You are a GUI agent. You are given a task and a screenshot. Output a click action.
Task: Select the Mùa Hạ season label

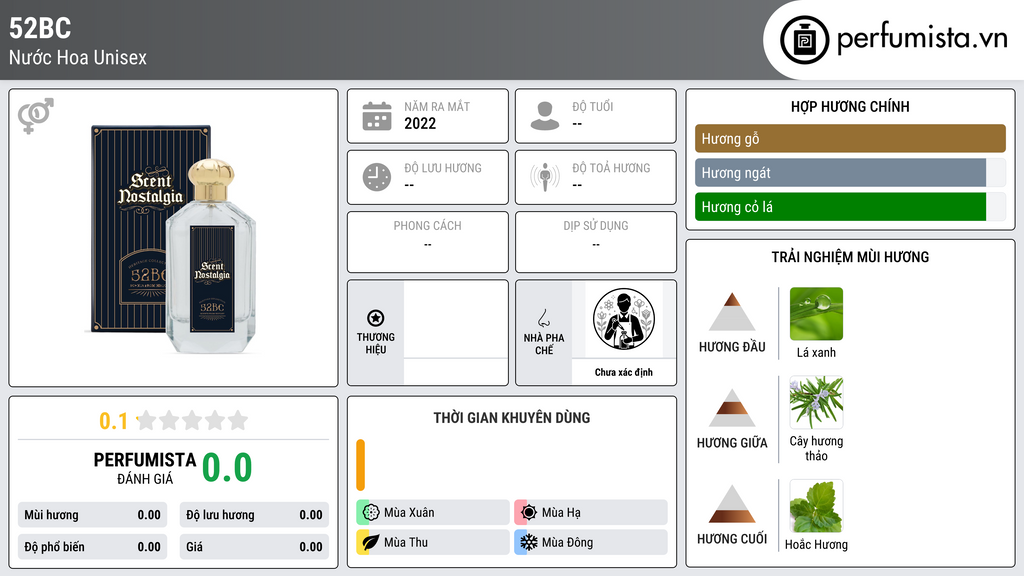pos(561,513)
